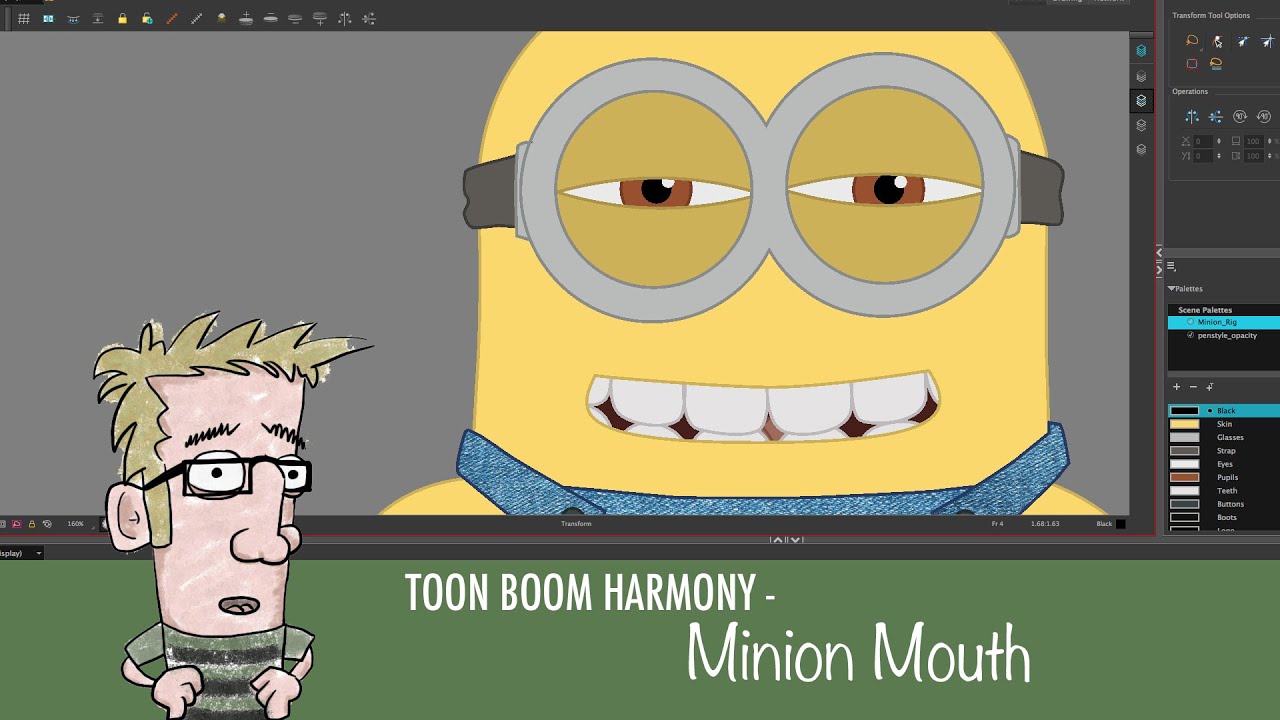Open the display dropdown at bottom left
This screenshot has width=1280, height=720.
pyautogui.click(x=22, y=553)
